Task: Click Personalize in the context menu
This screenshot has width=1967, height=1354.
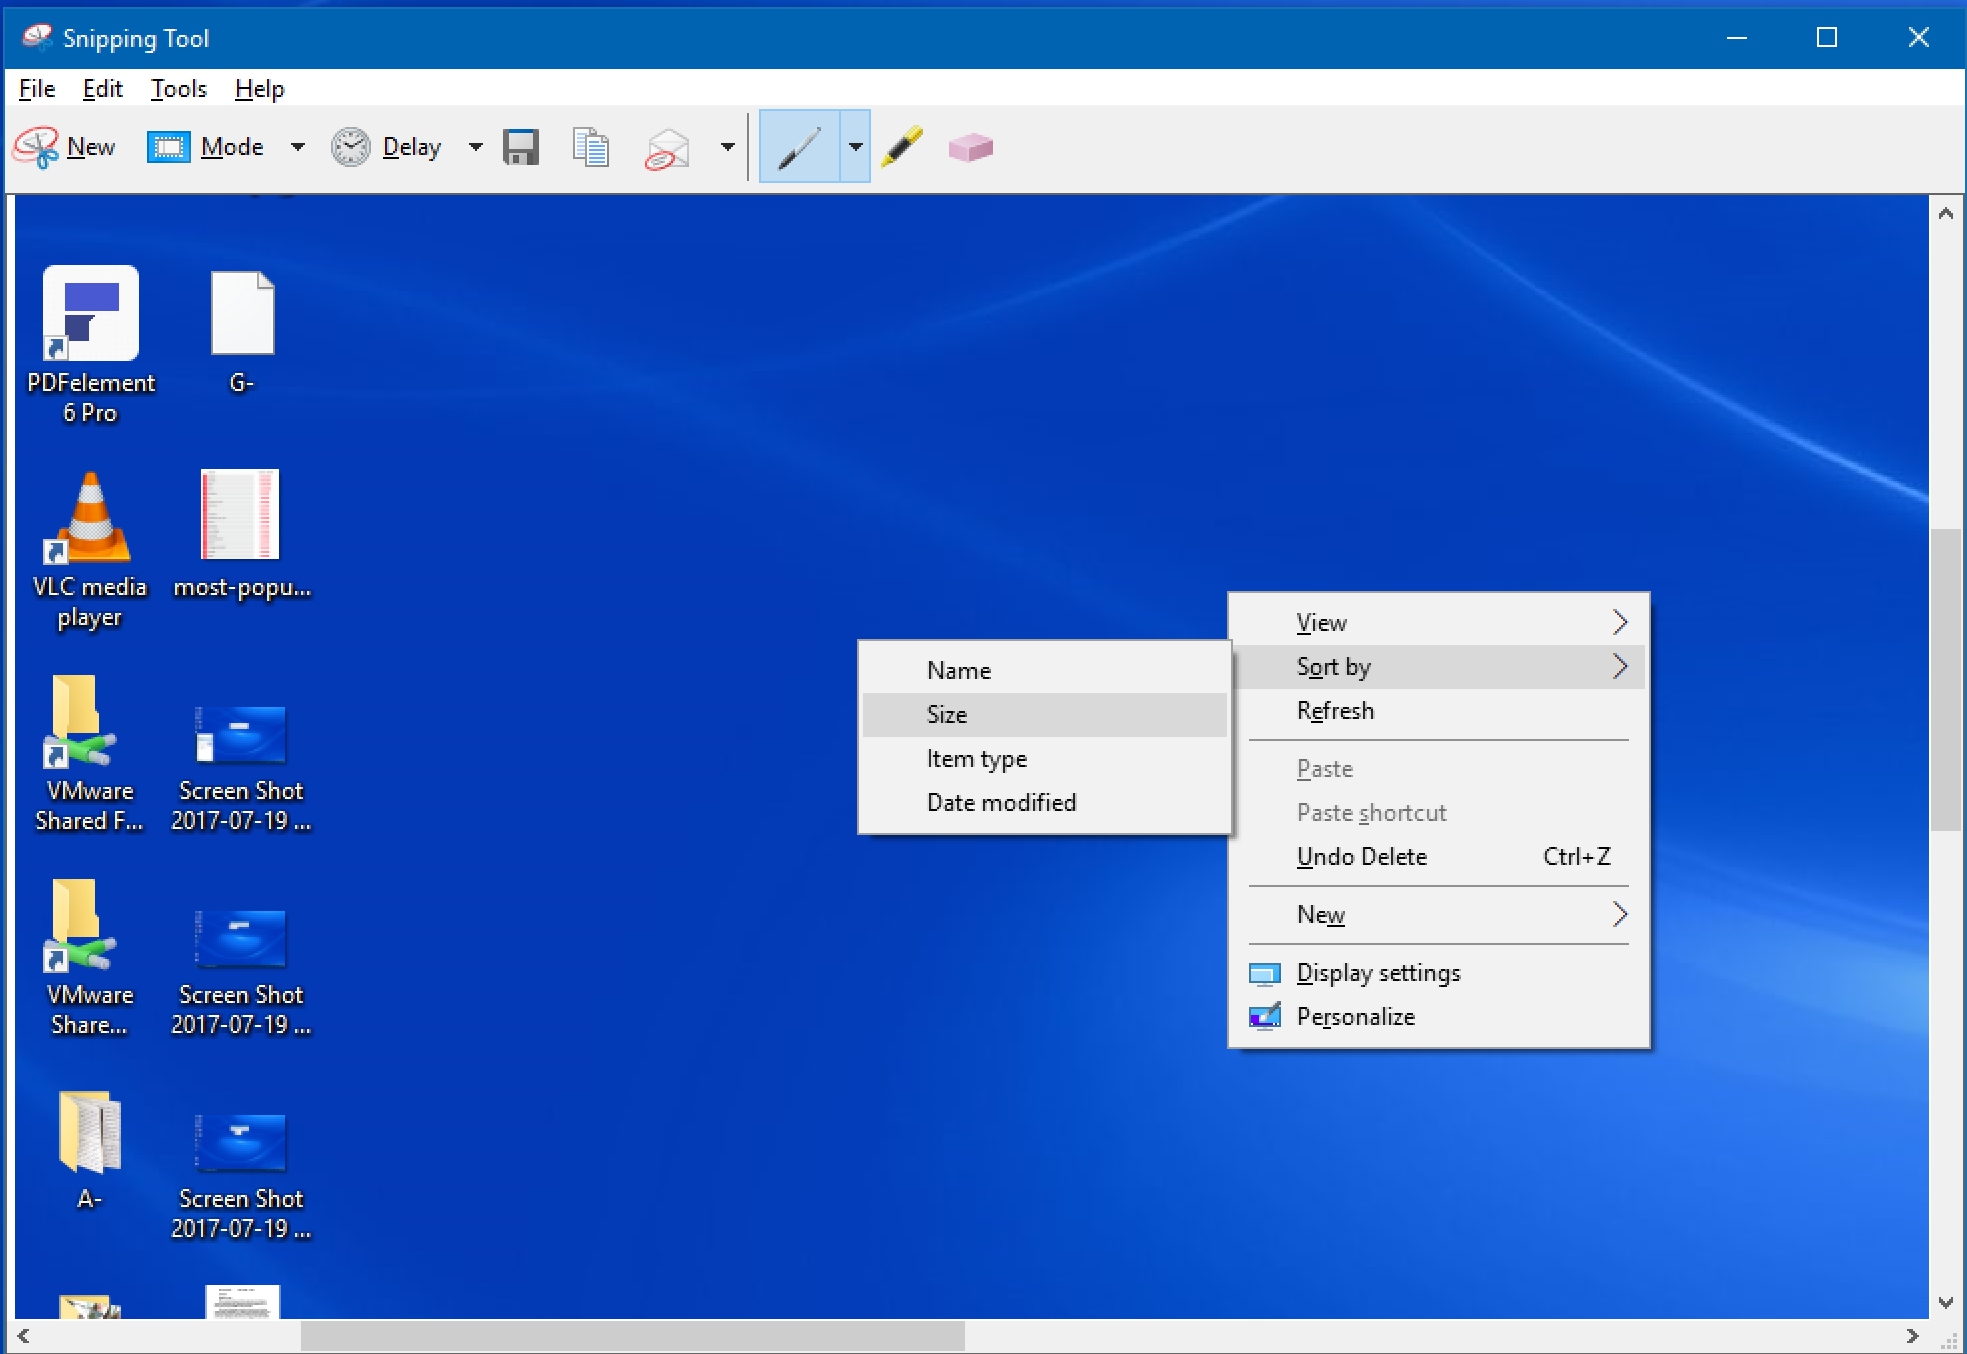Action: coord(1355,1016)
